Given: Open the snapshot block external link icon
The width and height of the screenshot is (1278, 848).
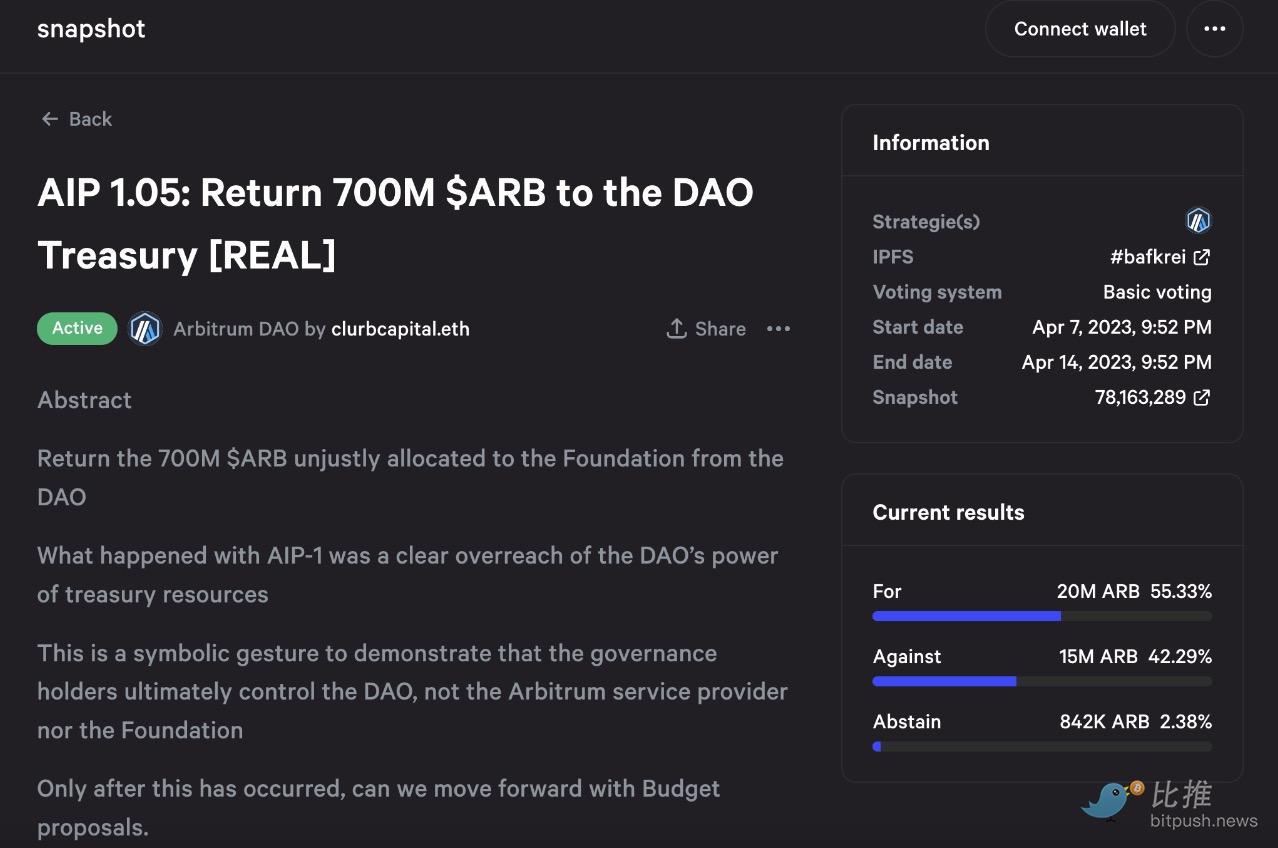Looking at the screenshot, I should (x=1202, y=397).
